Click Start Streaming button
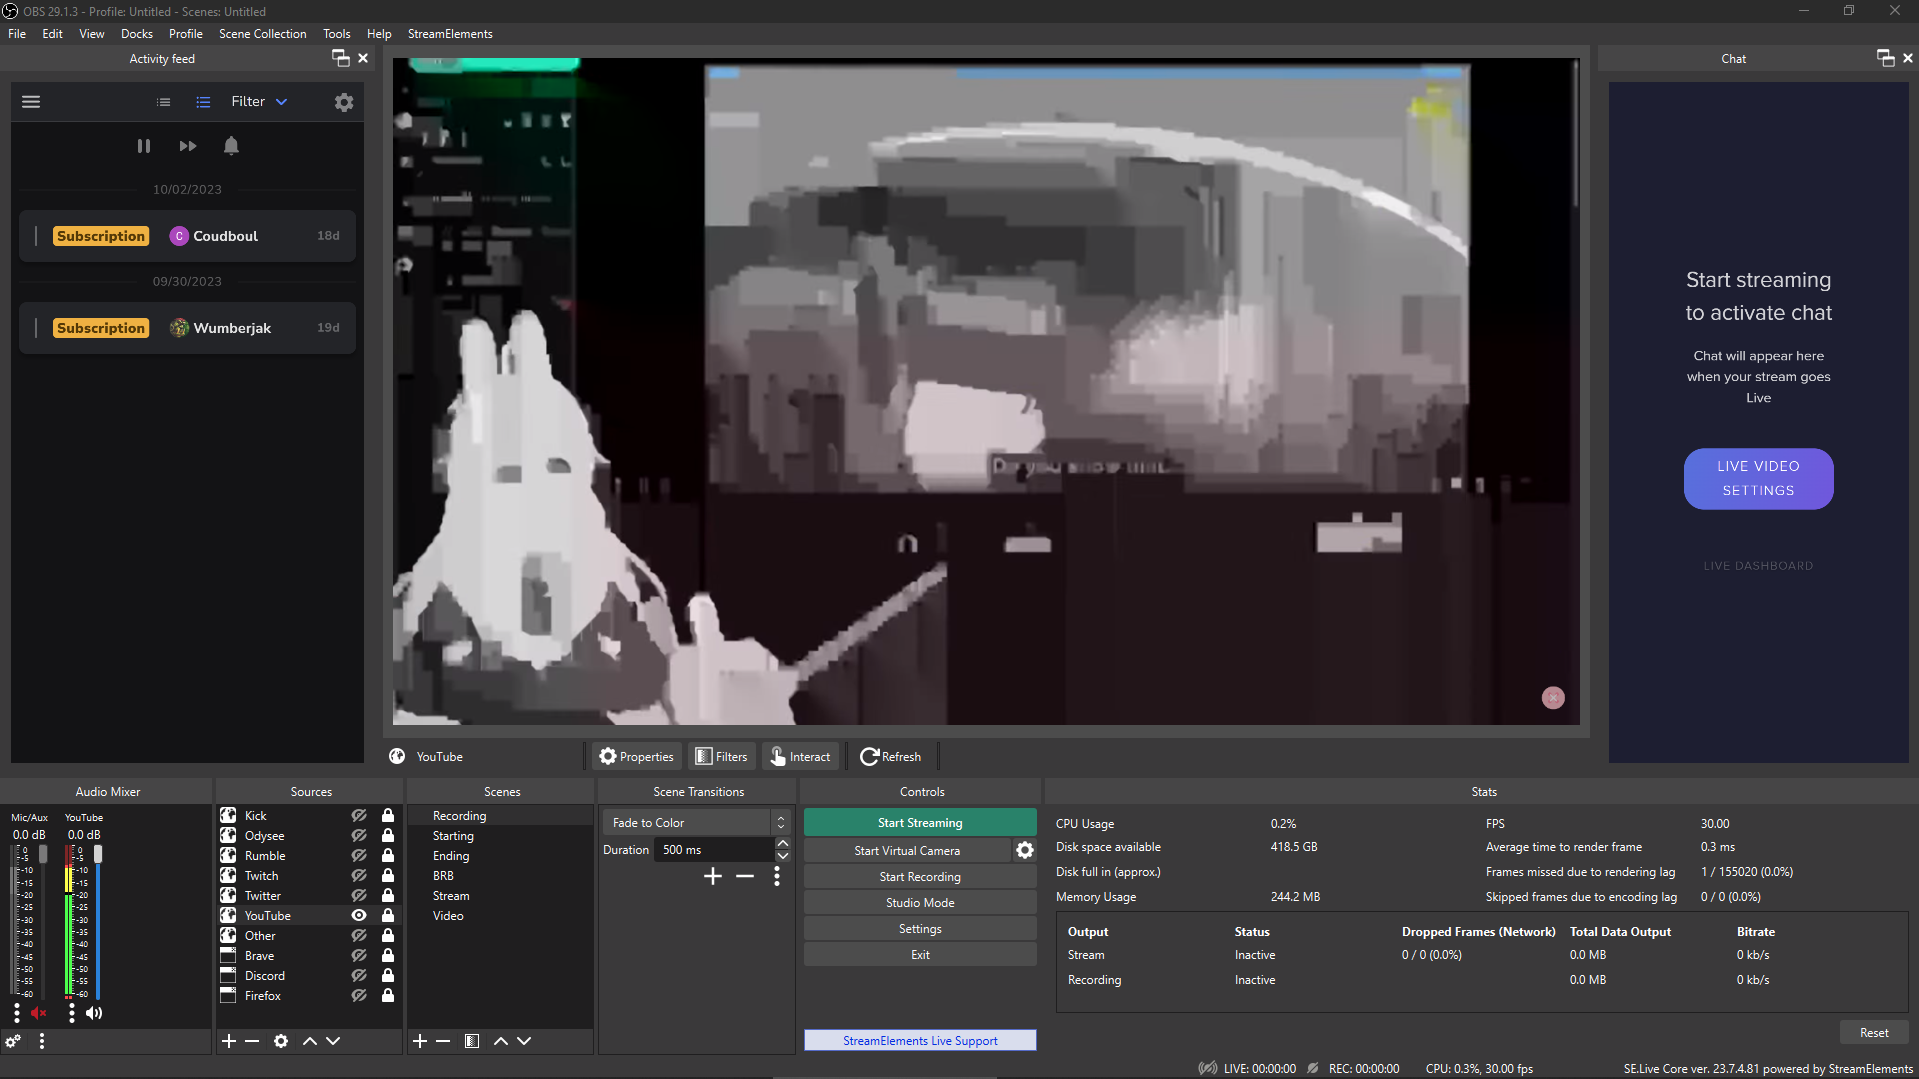Image resolution: width=1919 pixels, height=1079 pixels. click(x=920, y=822)
